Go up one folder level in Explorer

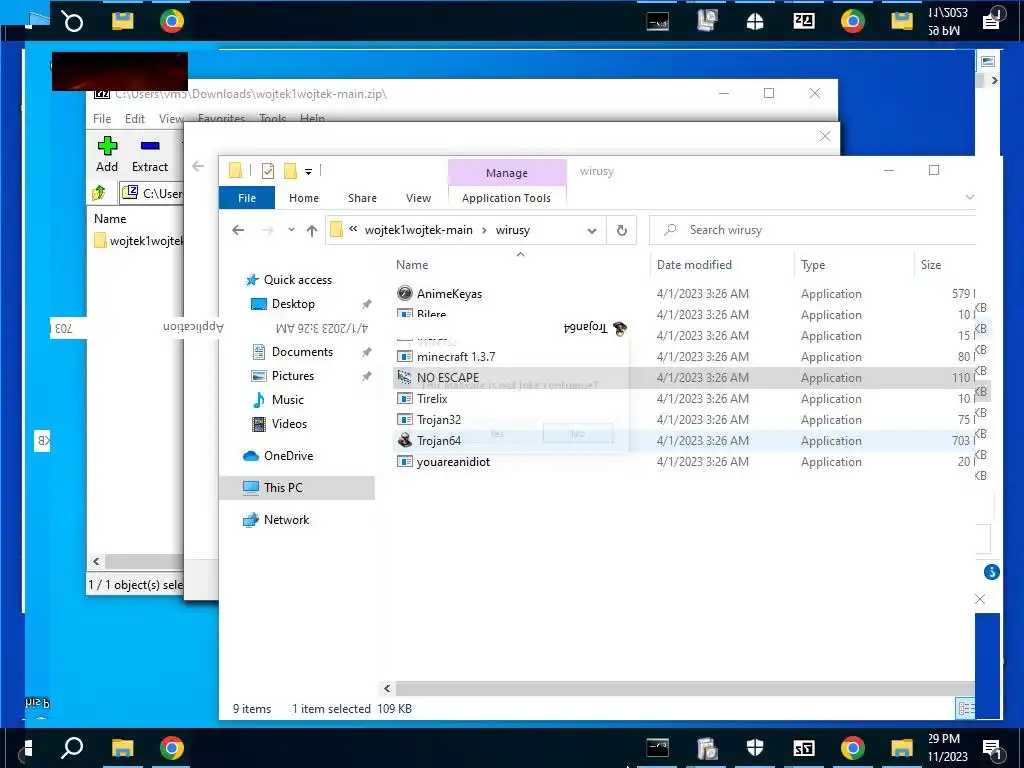(x=312, y=230)
